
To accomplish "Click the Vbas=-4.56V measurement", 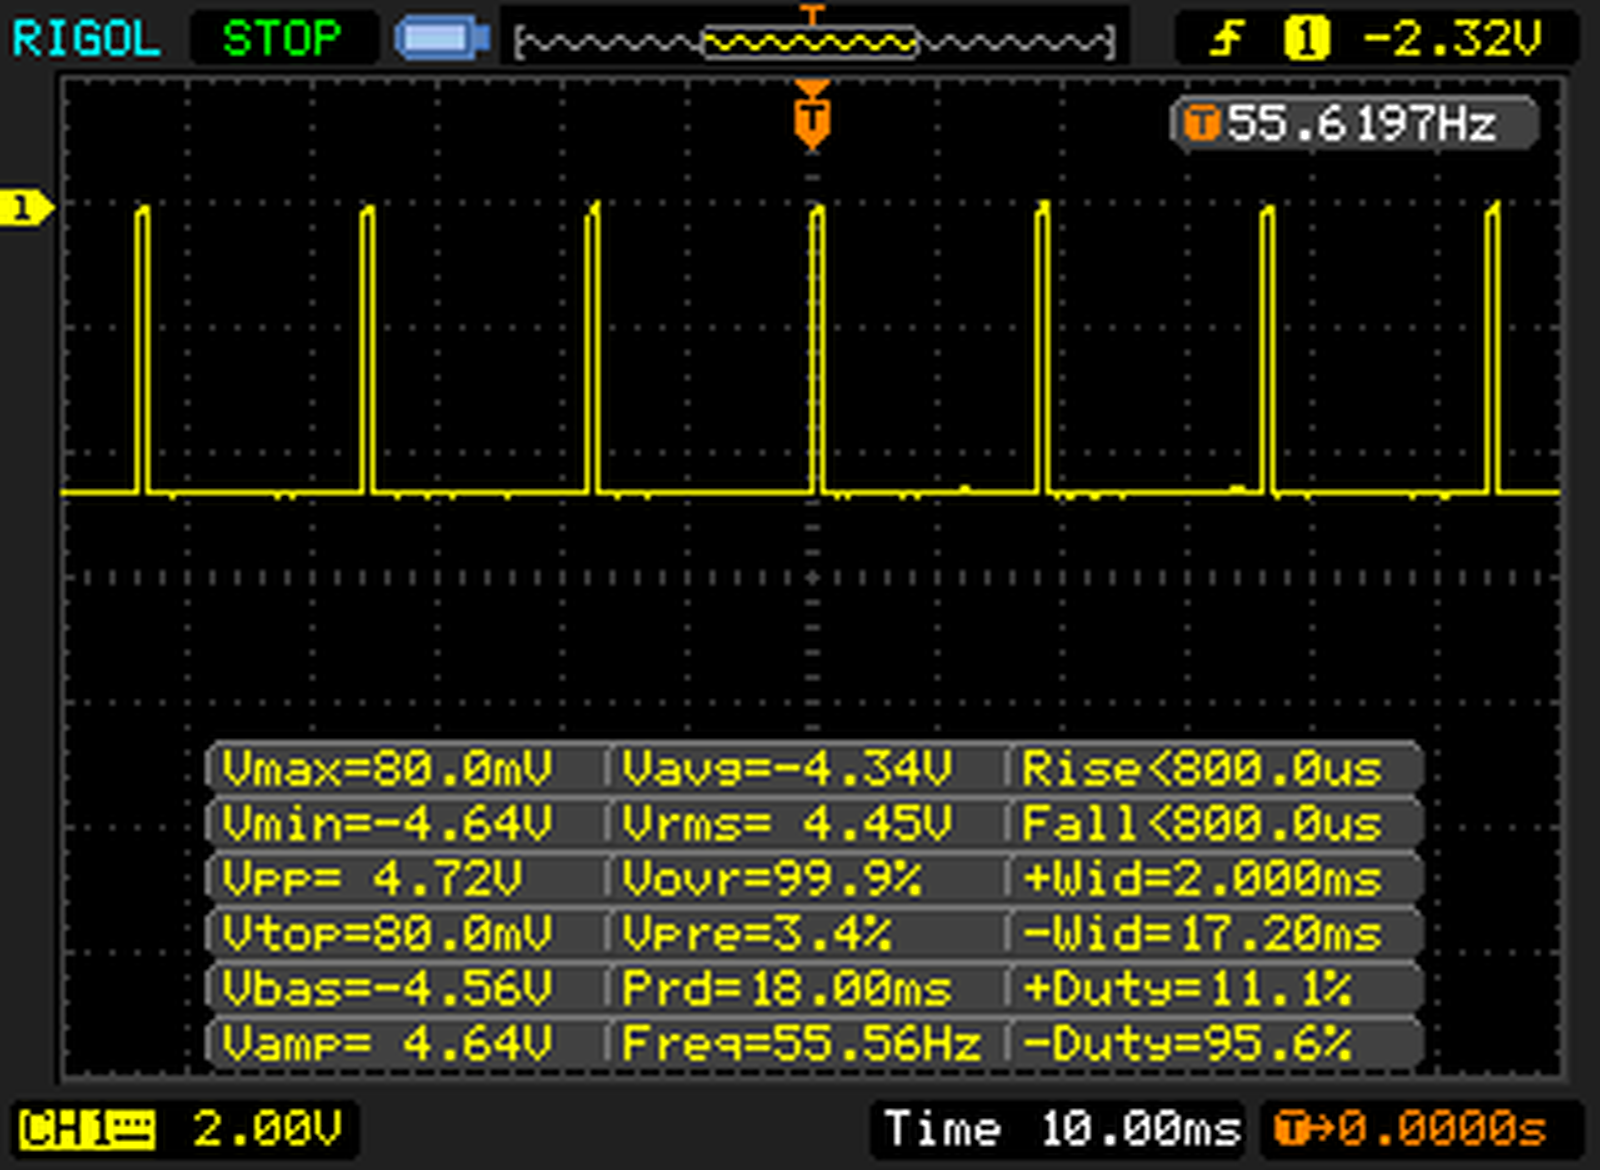I will pos(387,988).
